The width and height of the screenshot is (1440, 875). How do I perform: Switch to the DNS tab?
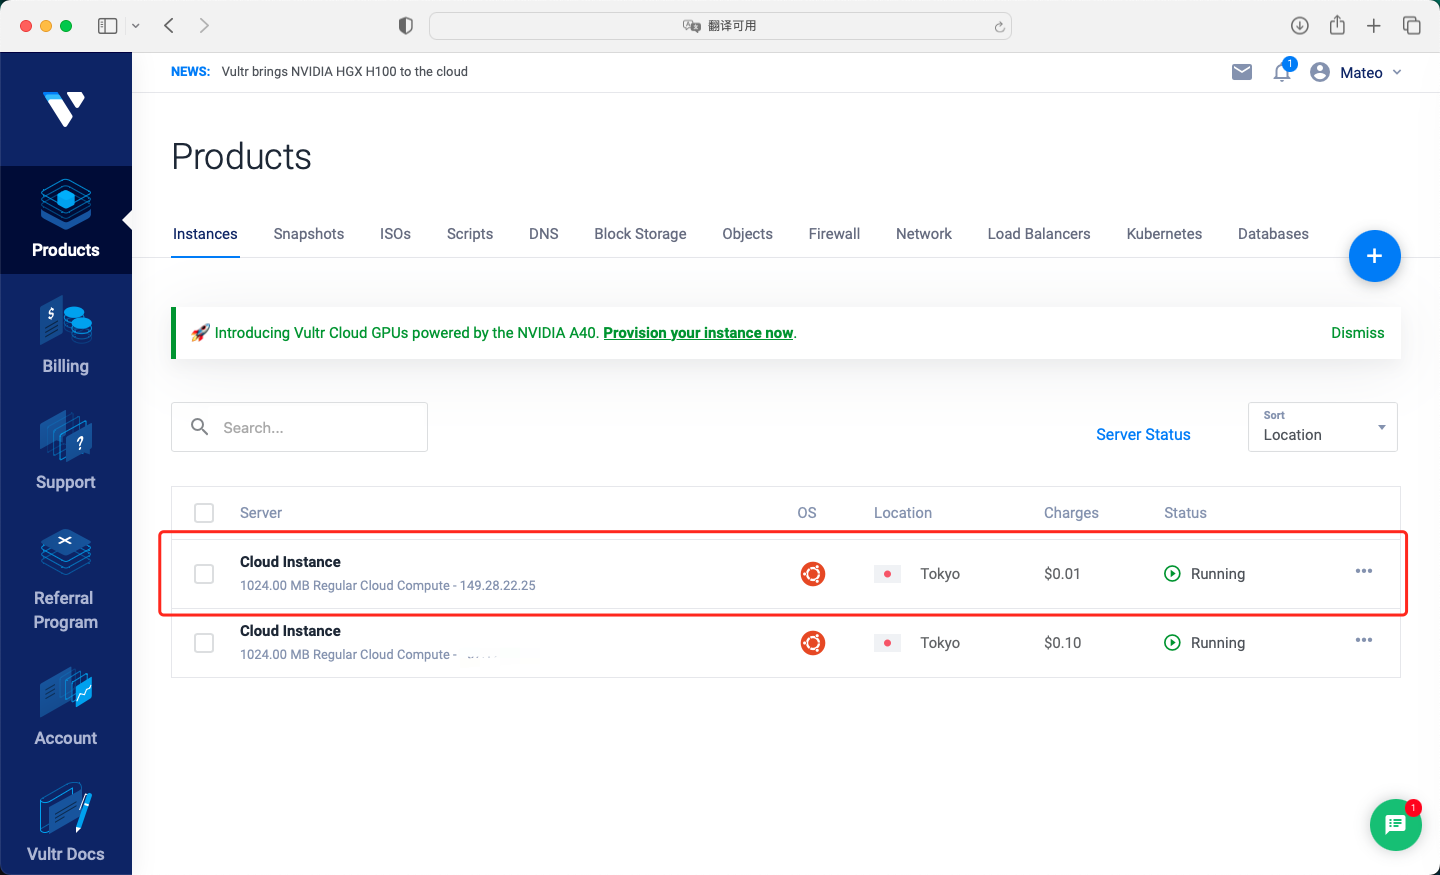(544, 234)
